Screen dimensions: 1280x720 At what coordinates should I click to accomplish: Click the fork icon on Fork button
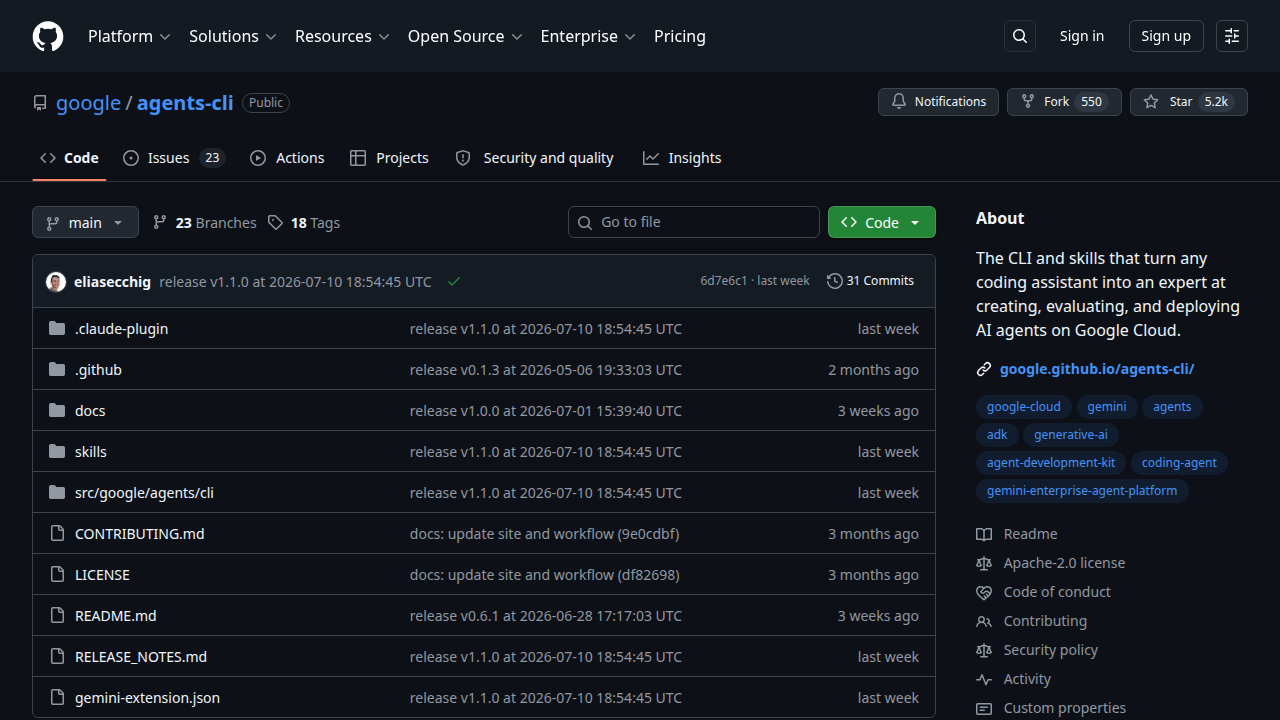click(x=1028, y=102)
